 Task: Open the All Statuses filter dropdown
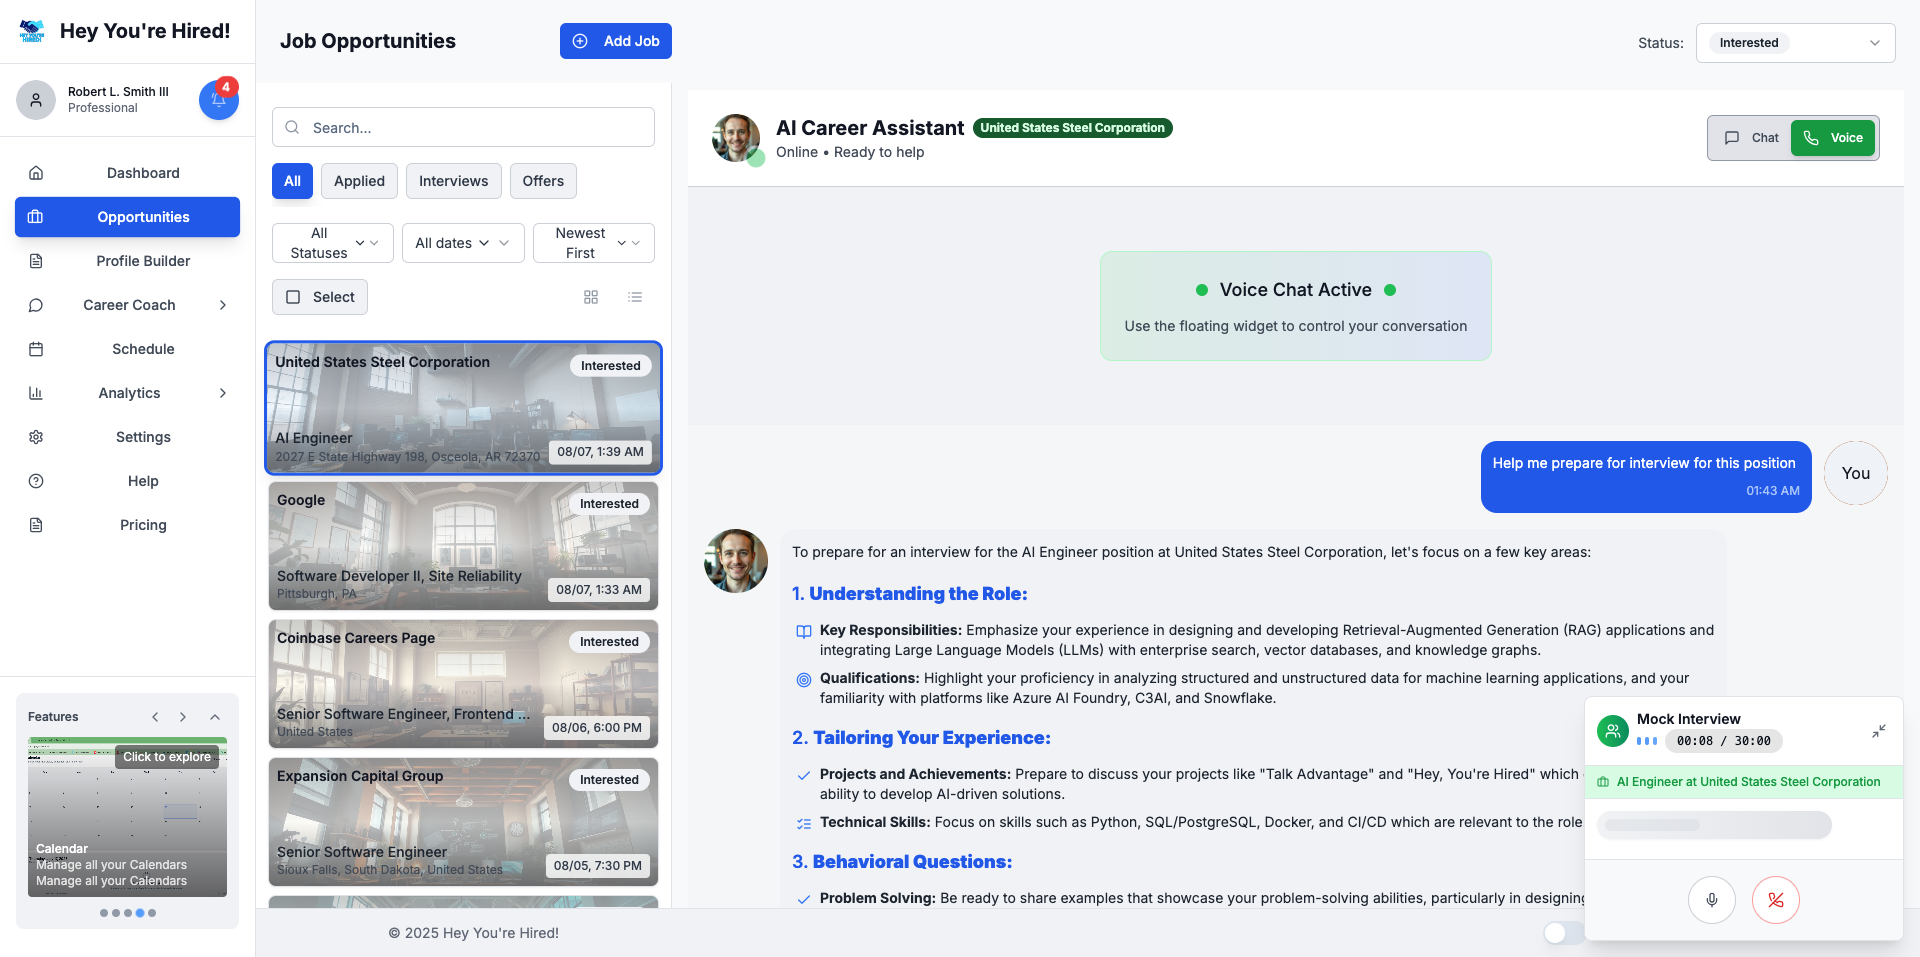(x=332, y=243)
